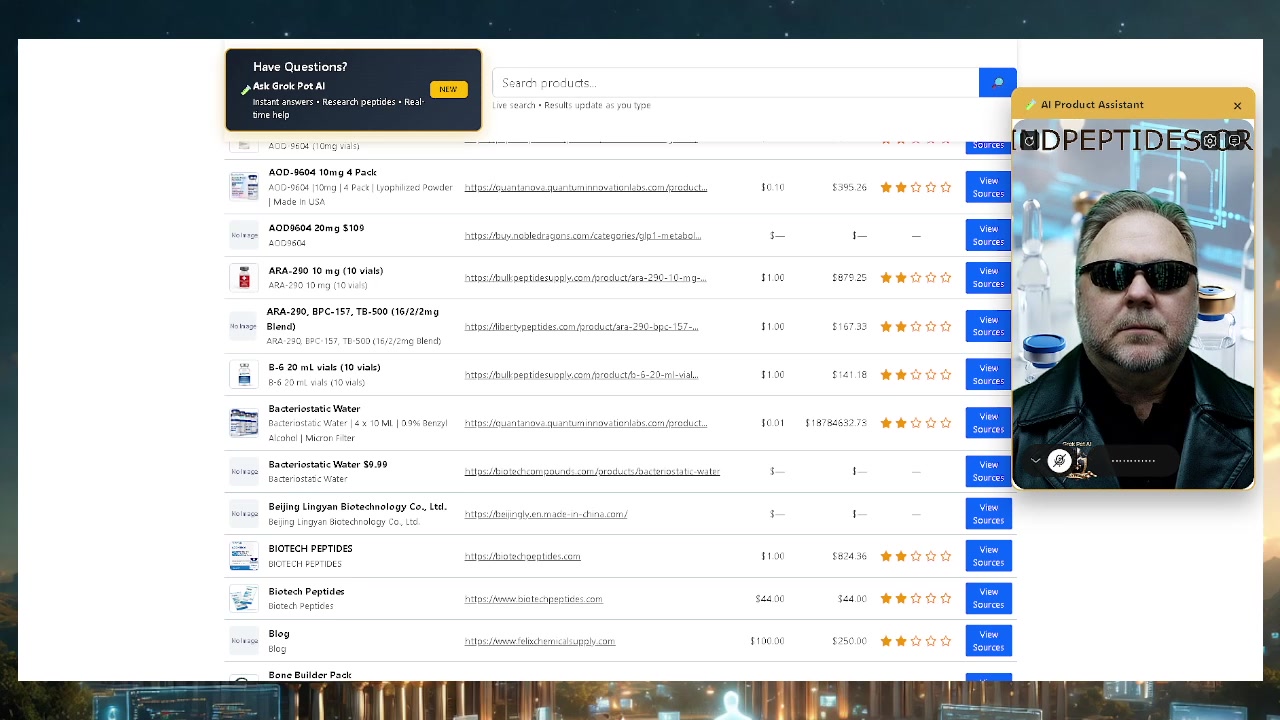This screenshot has width=1280, height=720.
Task: Follow the quantanova link for AOD-9604 4 Pack
Action: (586, 187)
